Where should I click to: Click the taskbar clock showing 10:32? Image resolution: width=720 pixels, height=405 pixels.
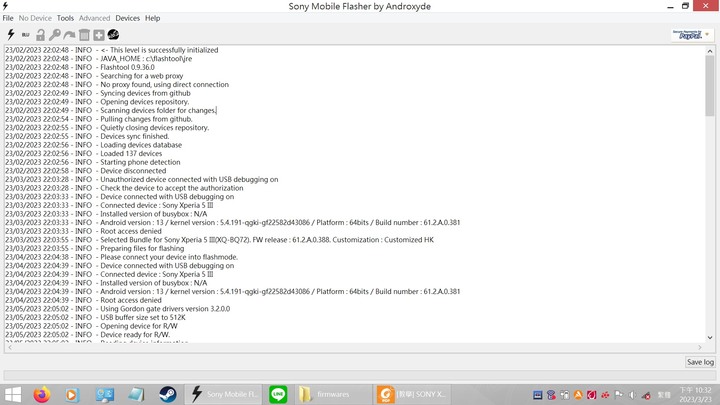[696, 394]
